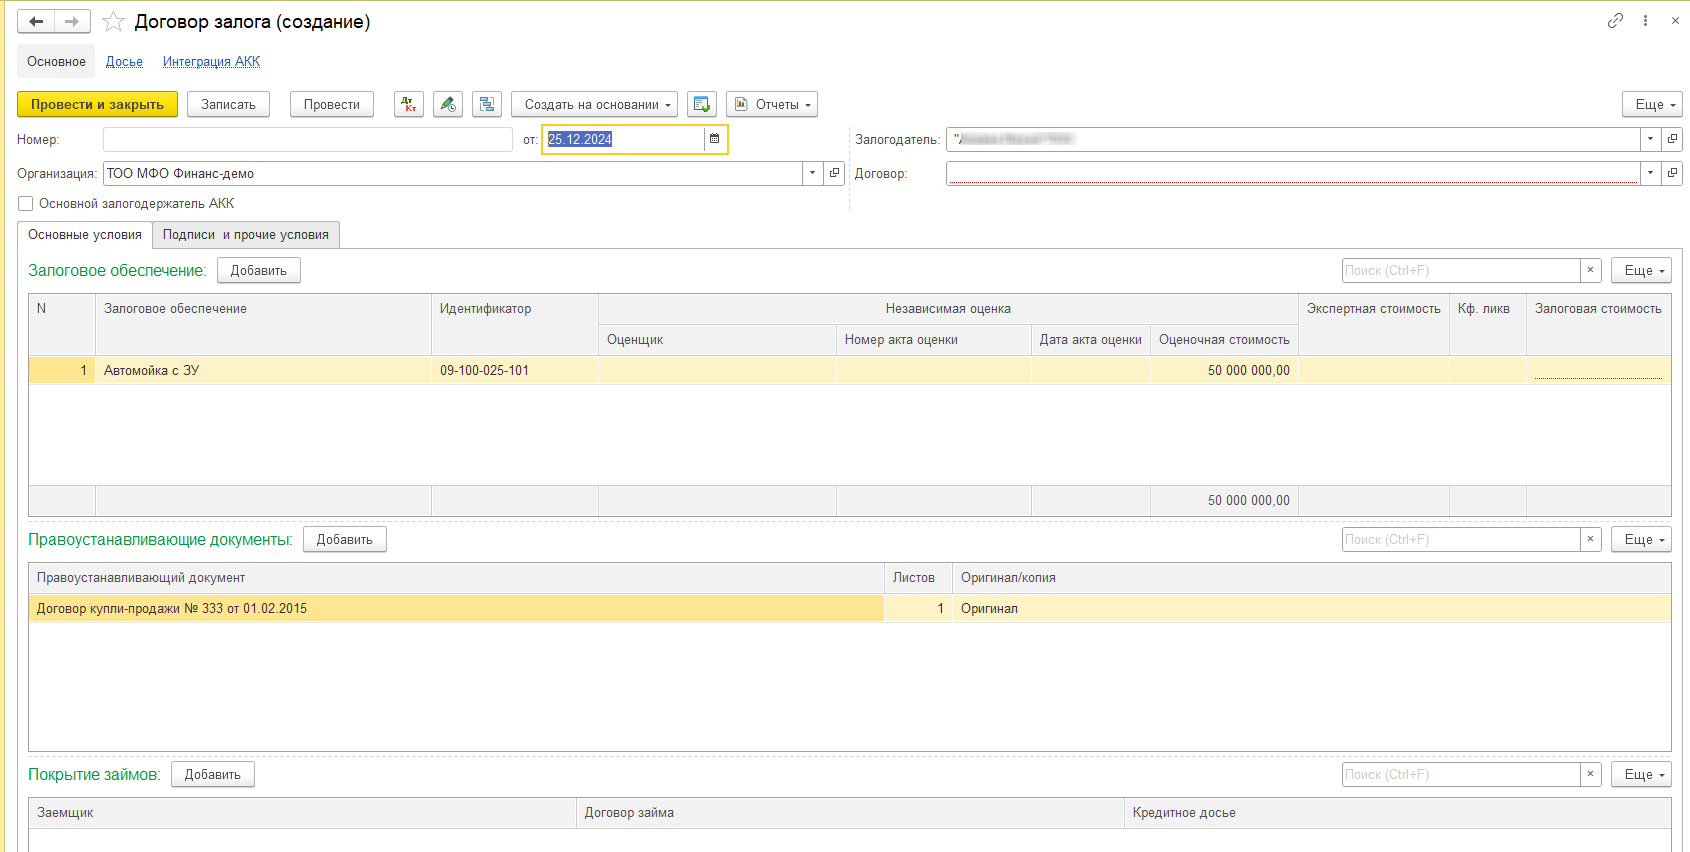Screen dimensions: 1690x852
Task: Click Залоговое обеспечение column header
Action: [263, 324]
